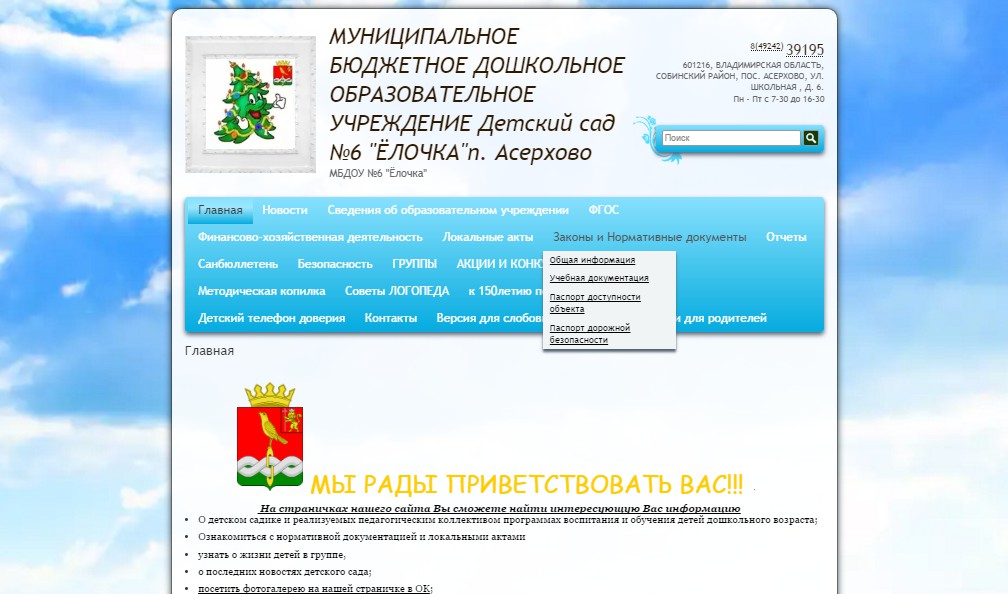The image size is (1008, 594).
Task: Click Ознакомиться с нормативной документацией line
Action: (x=361, y=536)
